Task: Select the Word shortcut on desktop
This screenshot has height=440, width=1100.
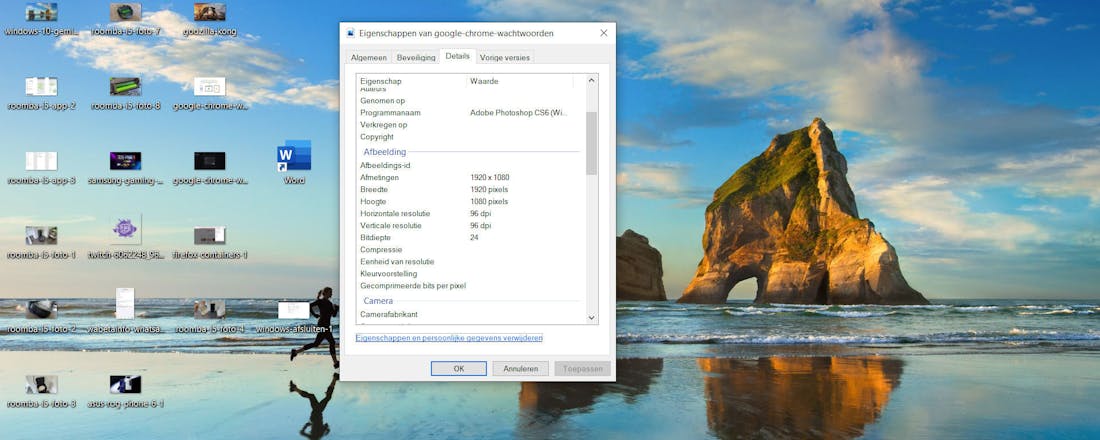Action: [294, 163]
